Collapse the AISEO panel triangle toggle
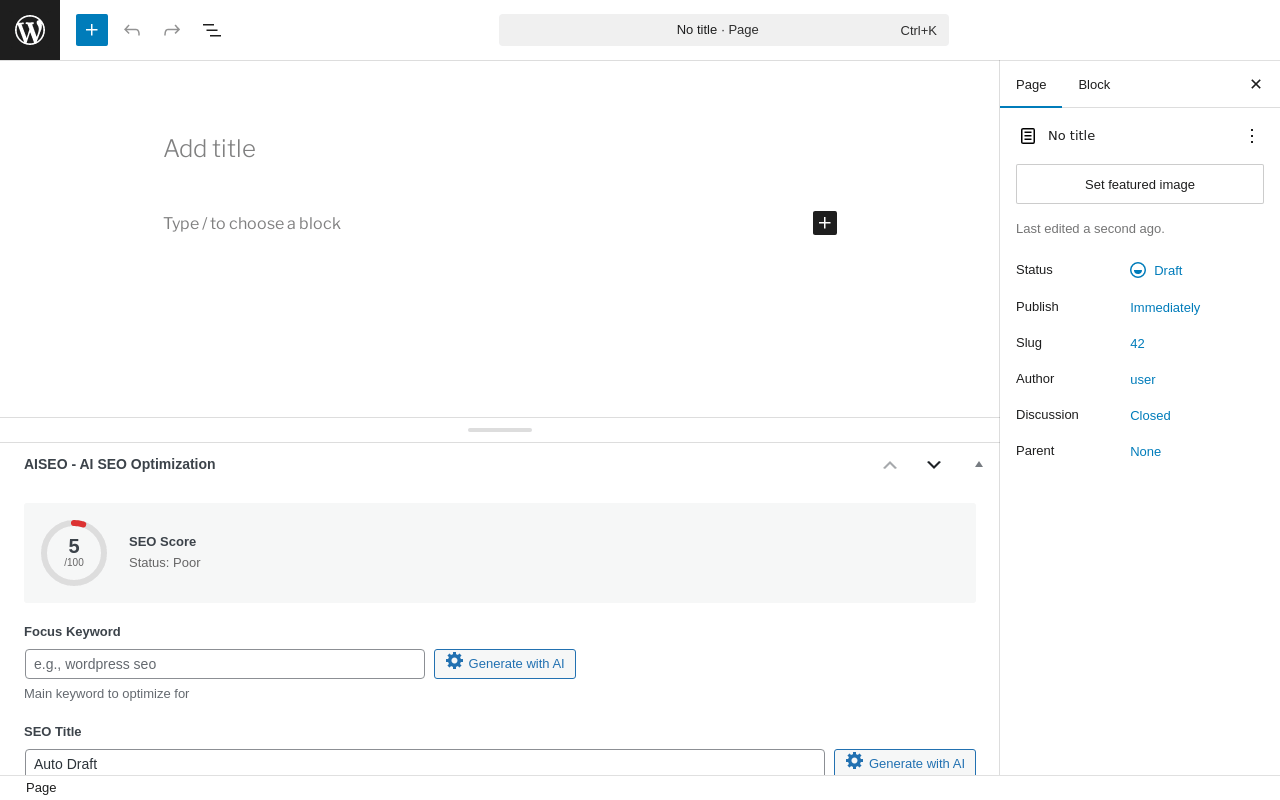The height and width of the screenshot is (800, 1280). (979, 464)
